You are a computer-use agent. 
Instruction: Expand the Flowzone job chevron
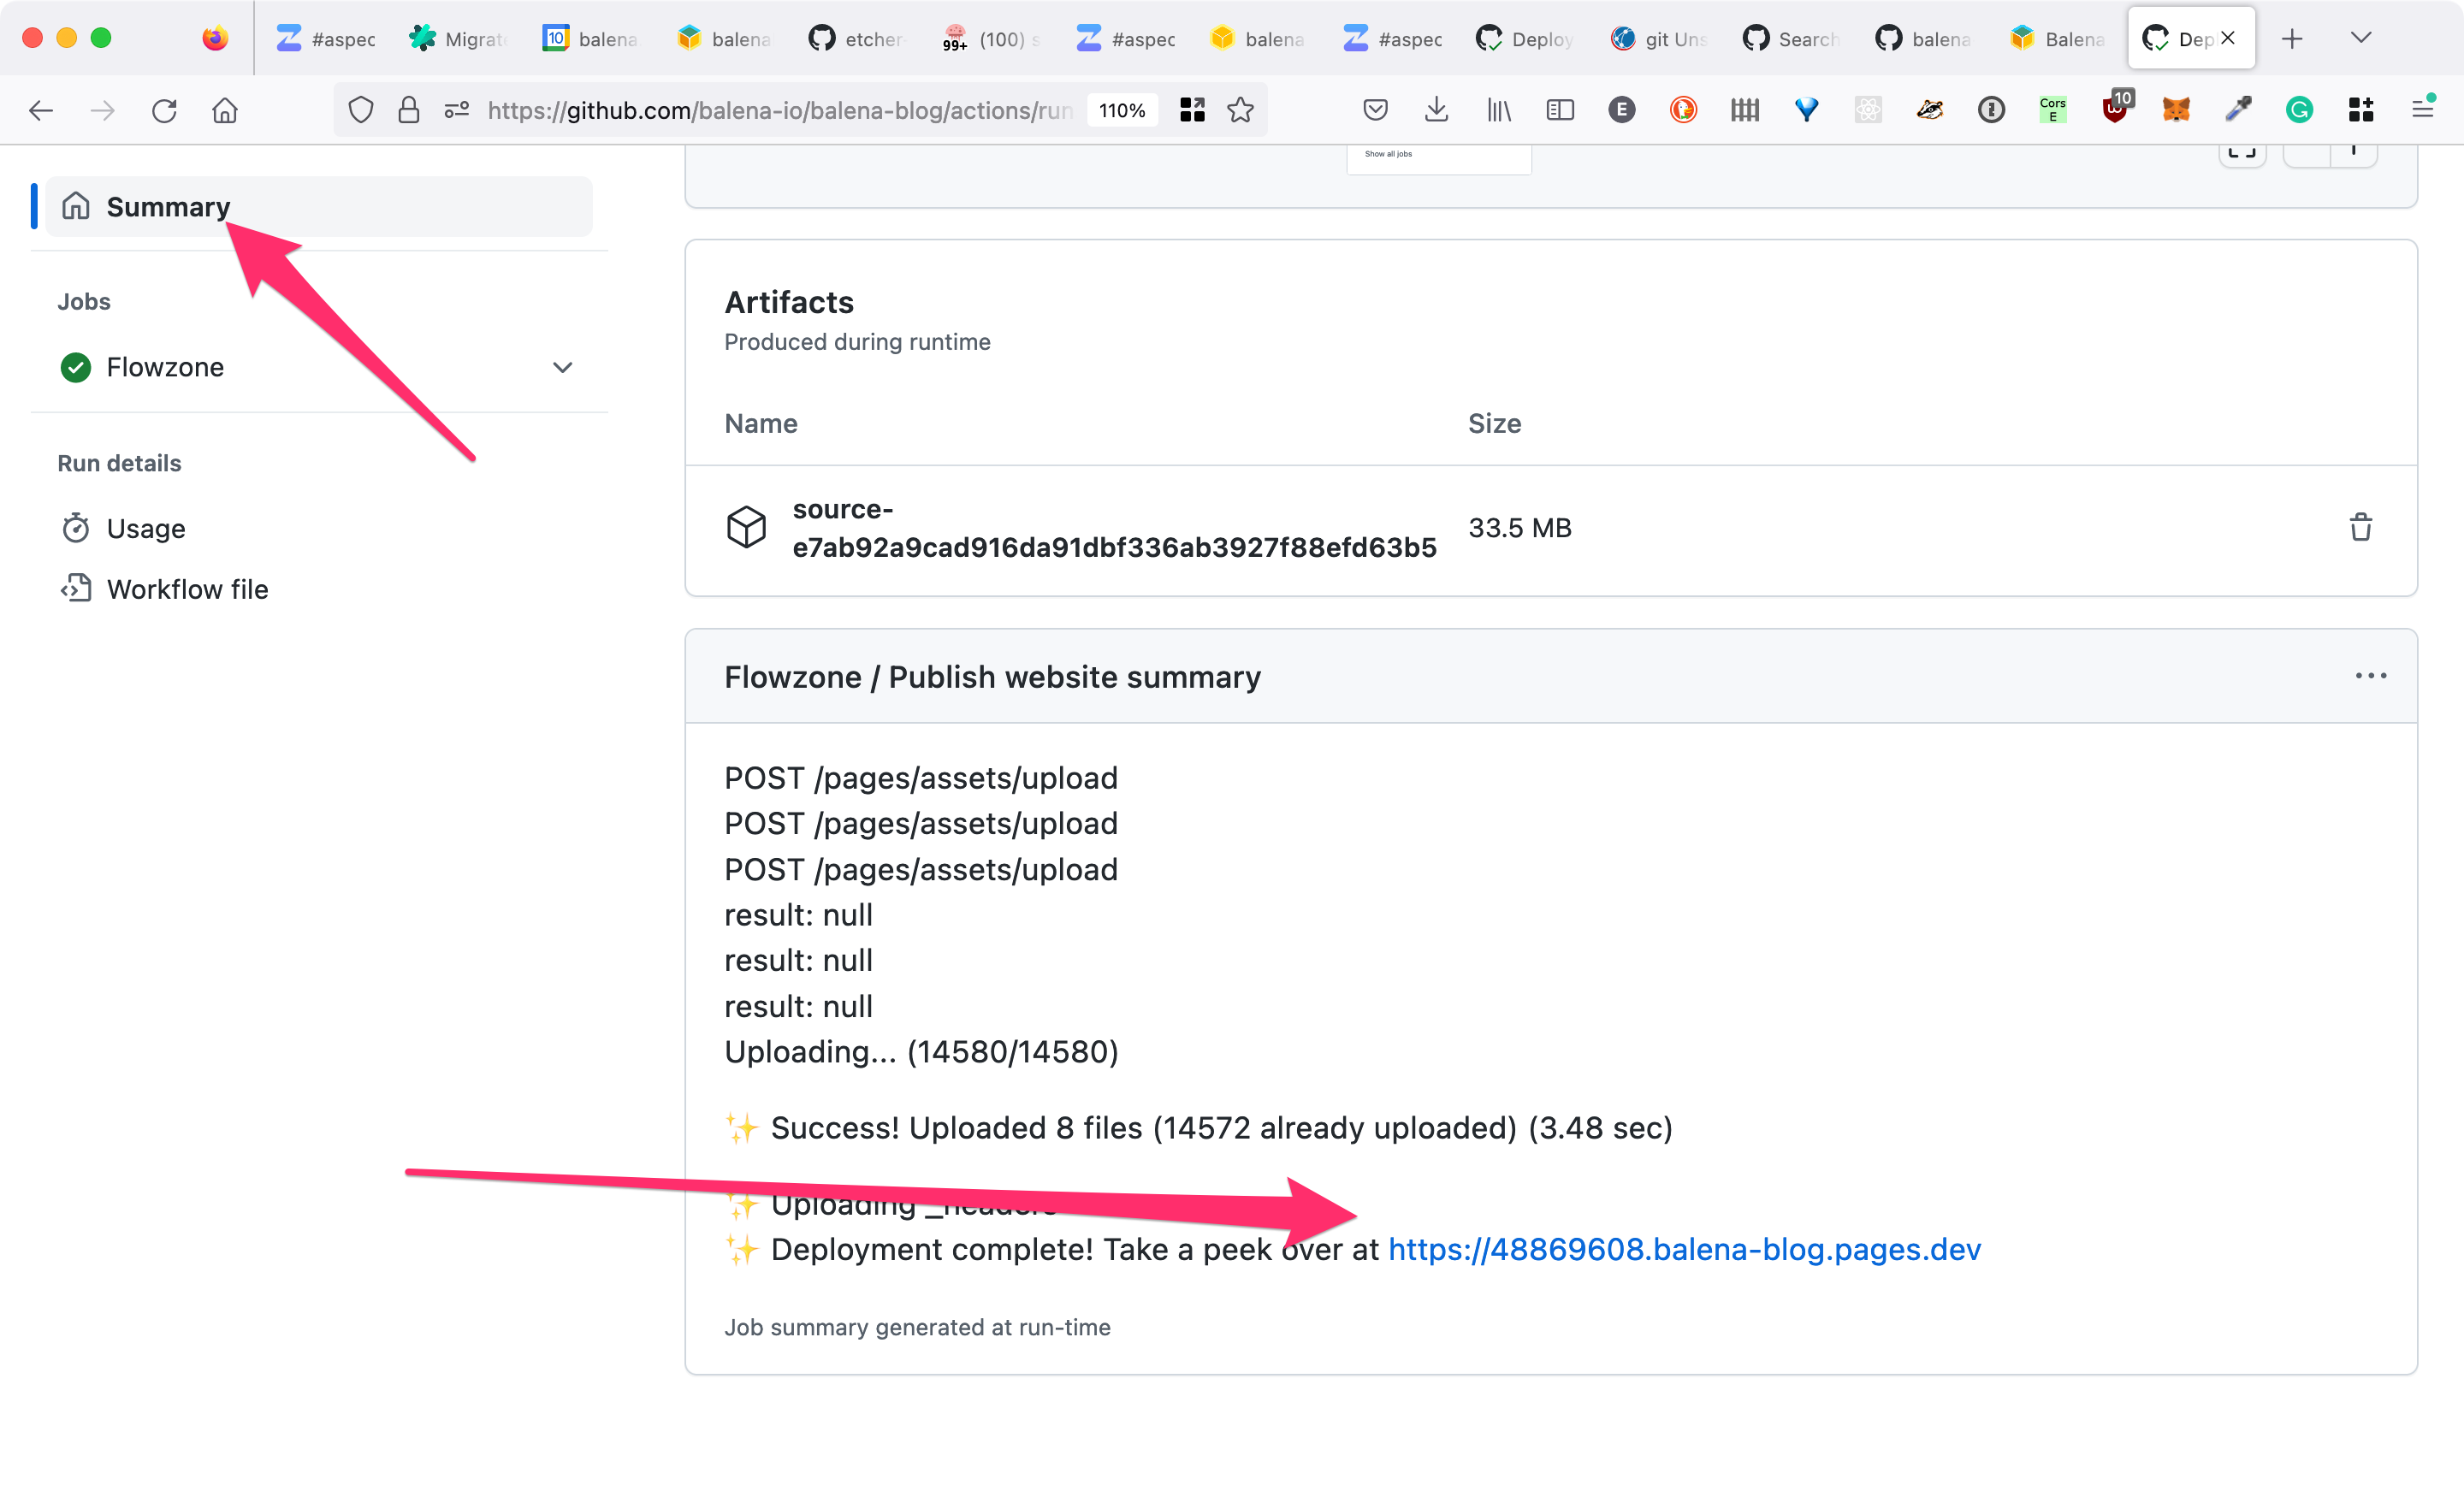[563, 367]
